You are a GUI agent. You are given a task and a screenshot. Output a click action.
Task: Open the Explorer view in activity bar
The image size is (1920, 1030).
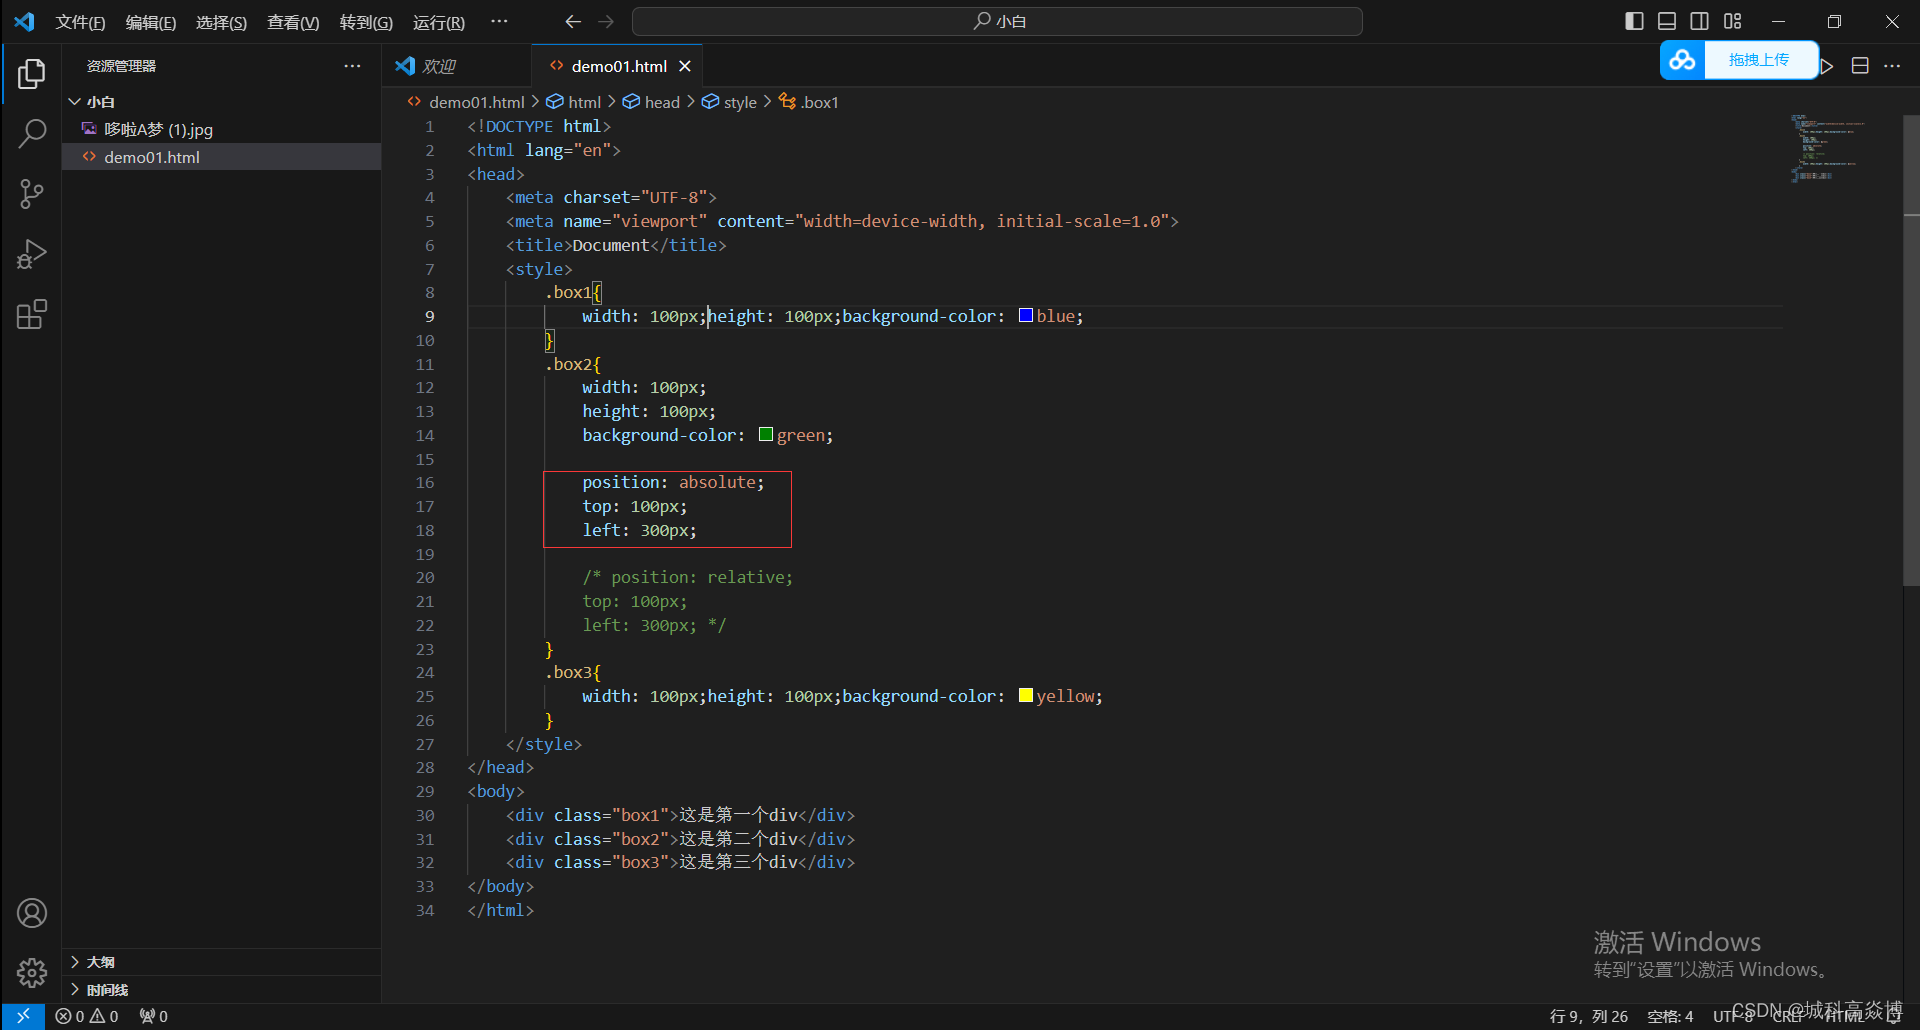(31, 74)
